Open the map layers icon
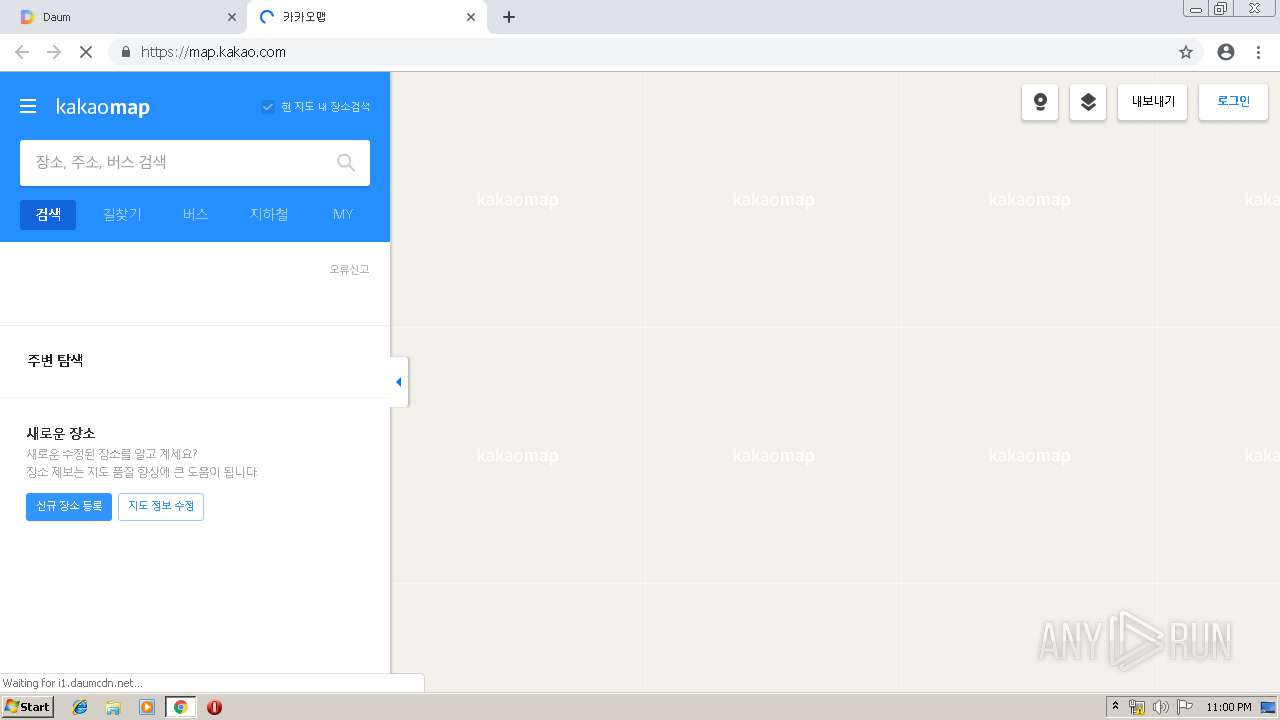This screenshot has width=1280, height=720. 1088,102
